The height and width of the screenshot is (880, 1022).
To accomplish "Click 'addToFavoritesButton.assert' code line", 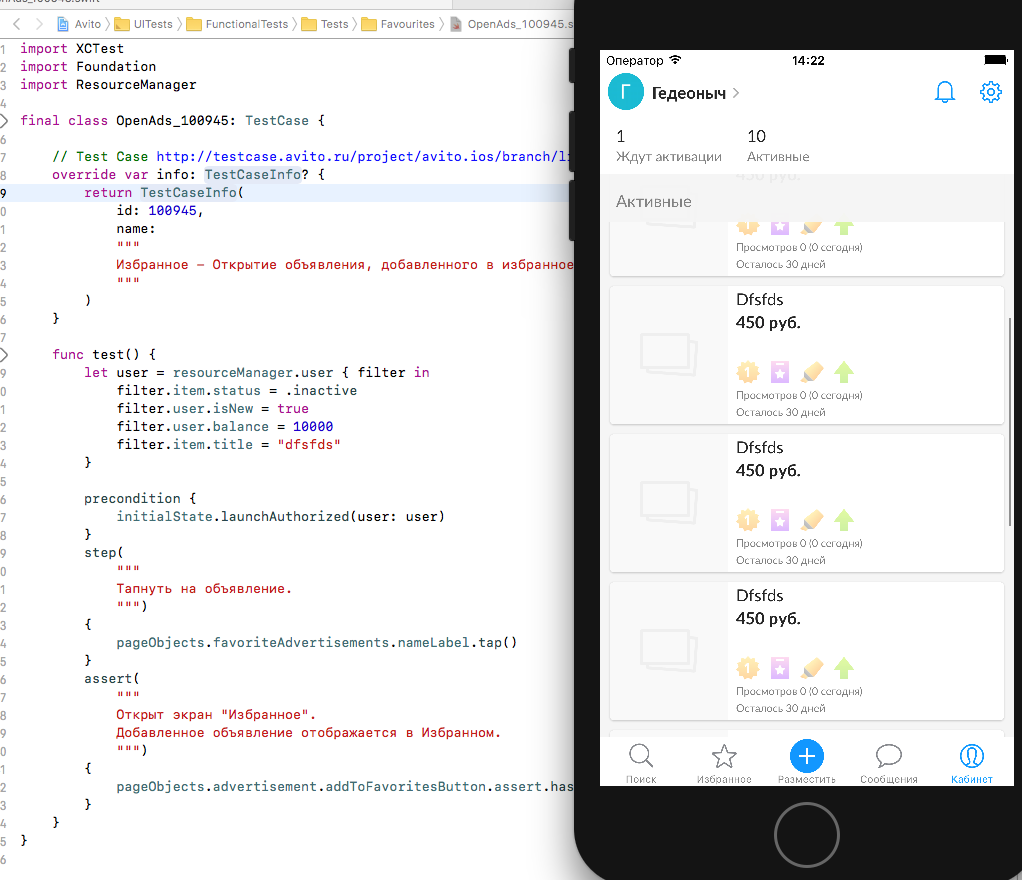I will click(x=345, y=787).
